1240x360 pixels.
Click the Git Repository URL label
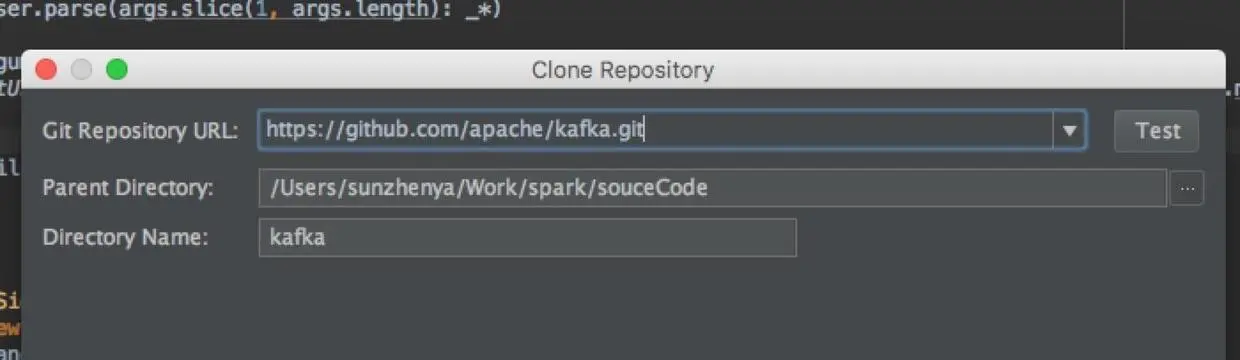point(140,131)
